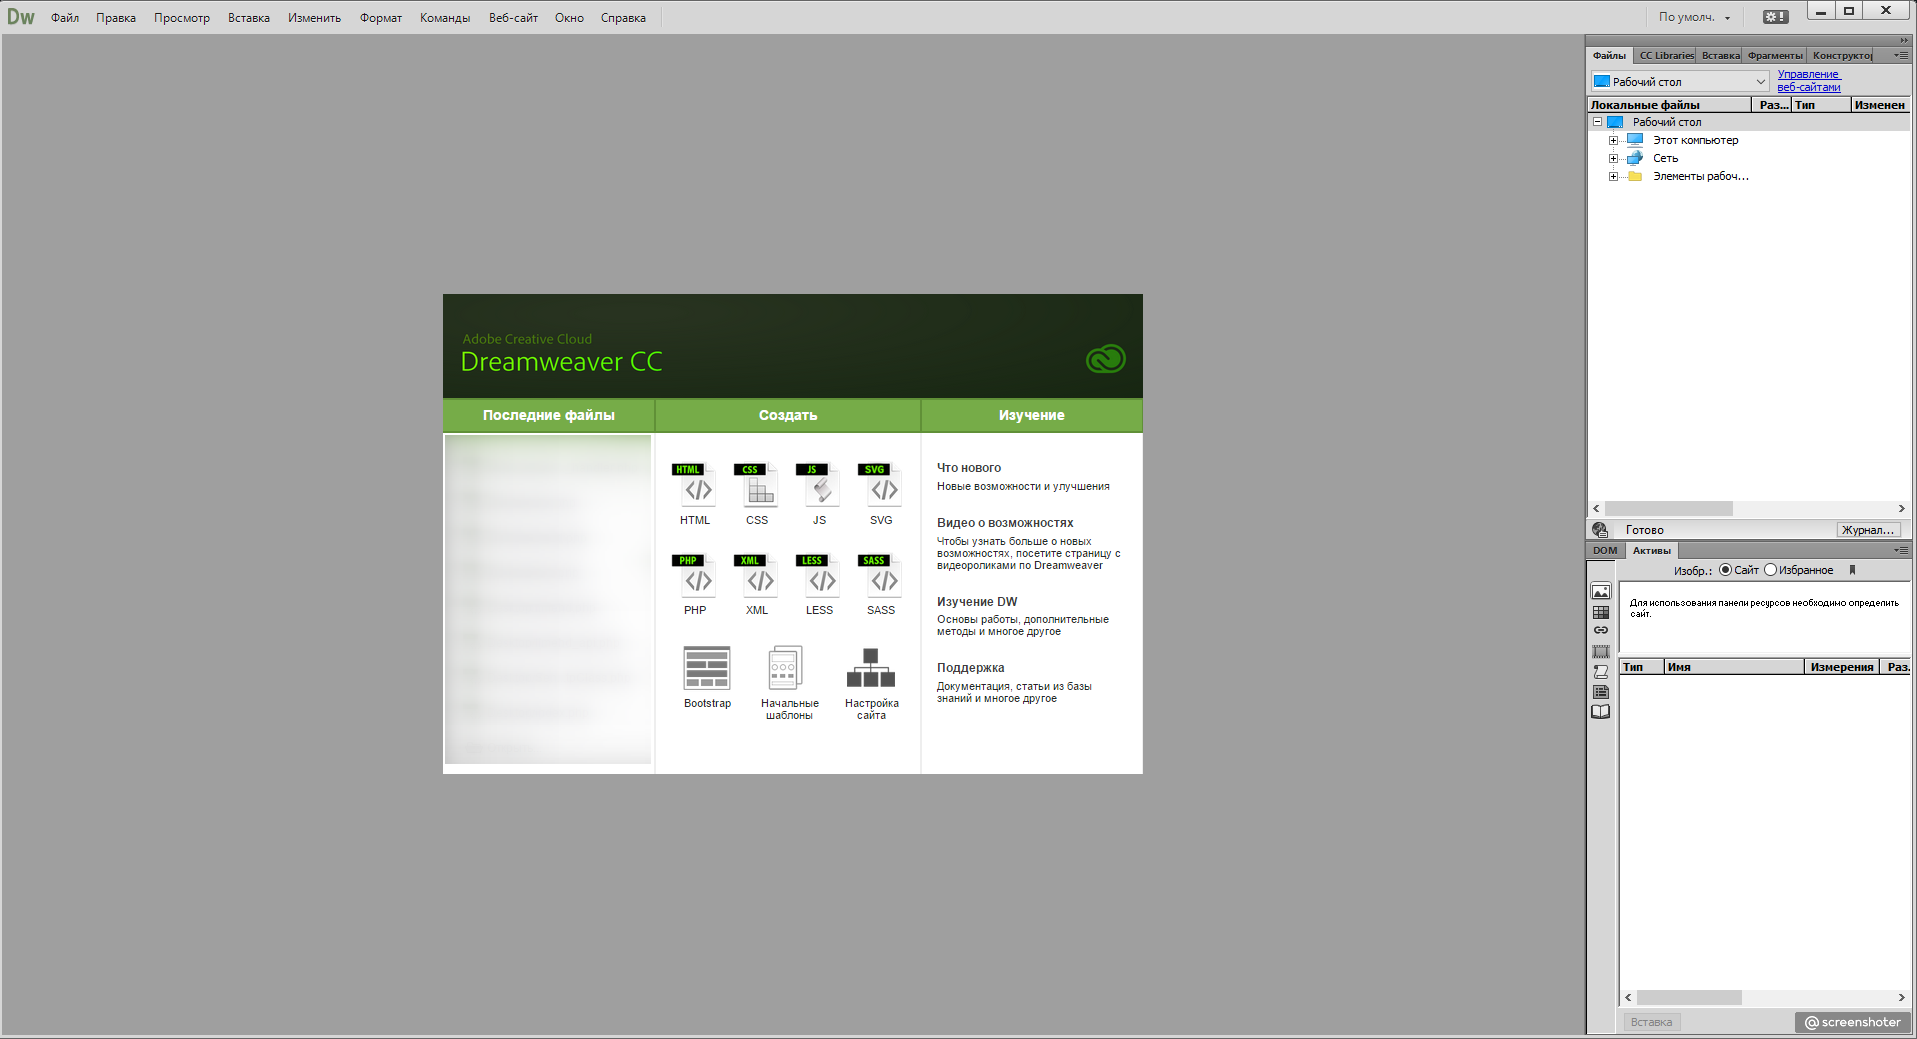Click the Изменен column header in Files
The height and width of the screenshot is (1039, 1917).
click(x=1879, y=104)
